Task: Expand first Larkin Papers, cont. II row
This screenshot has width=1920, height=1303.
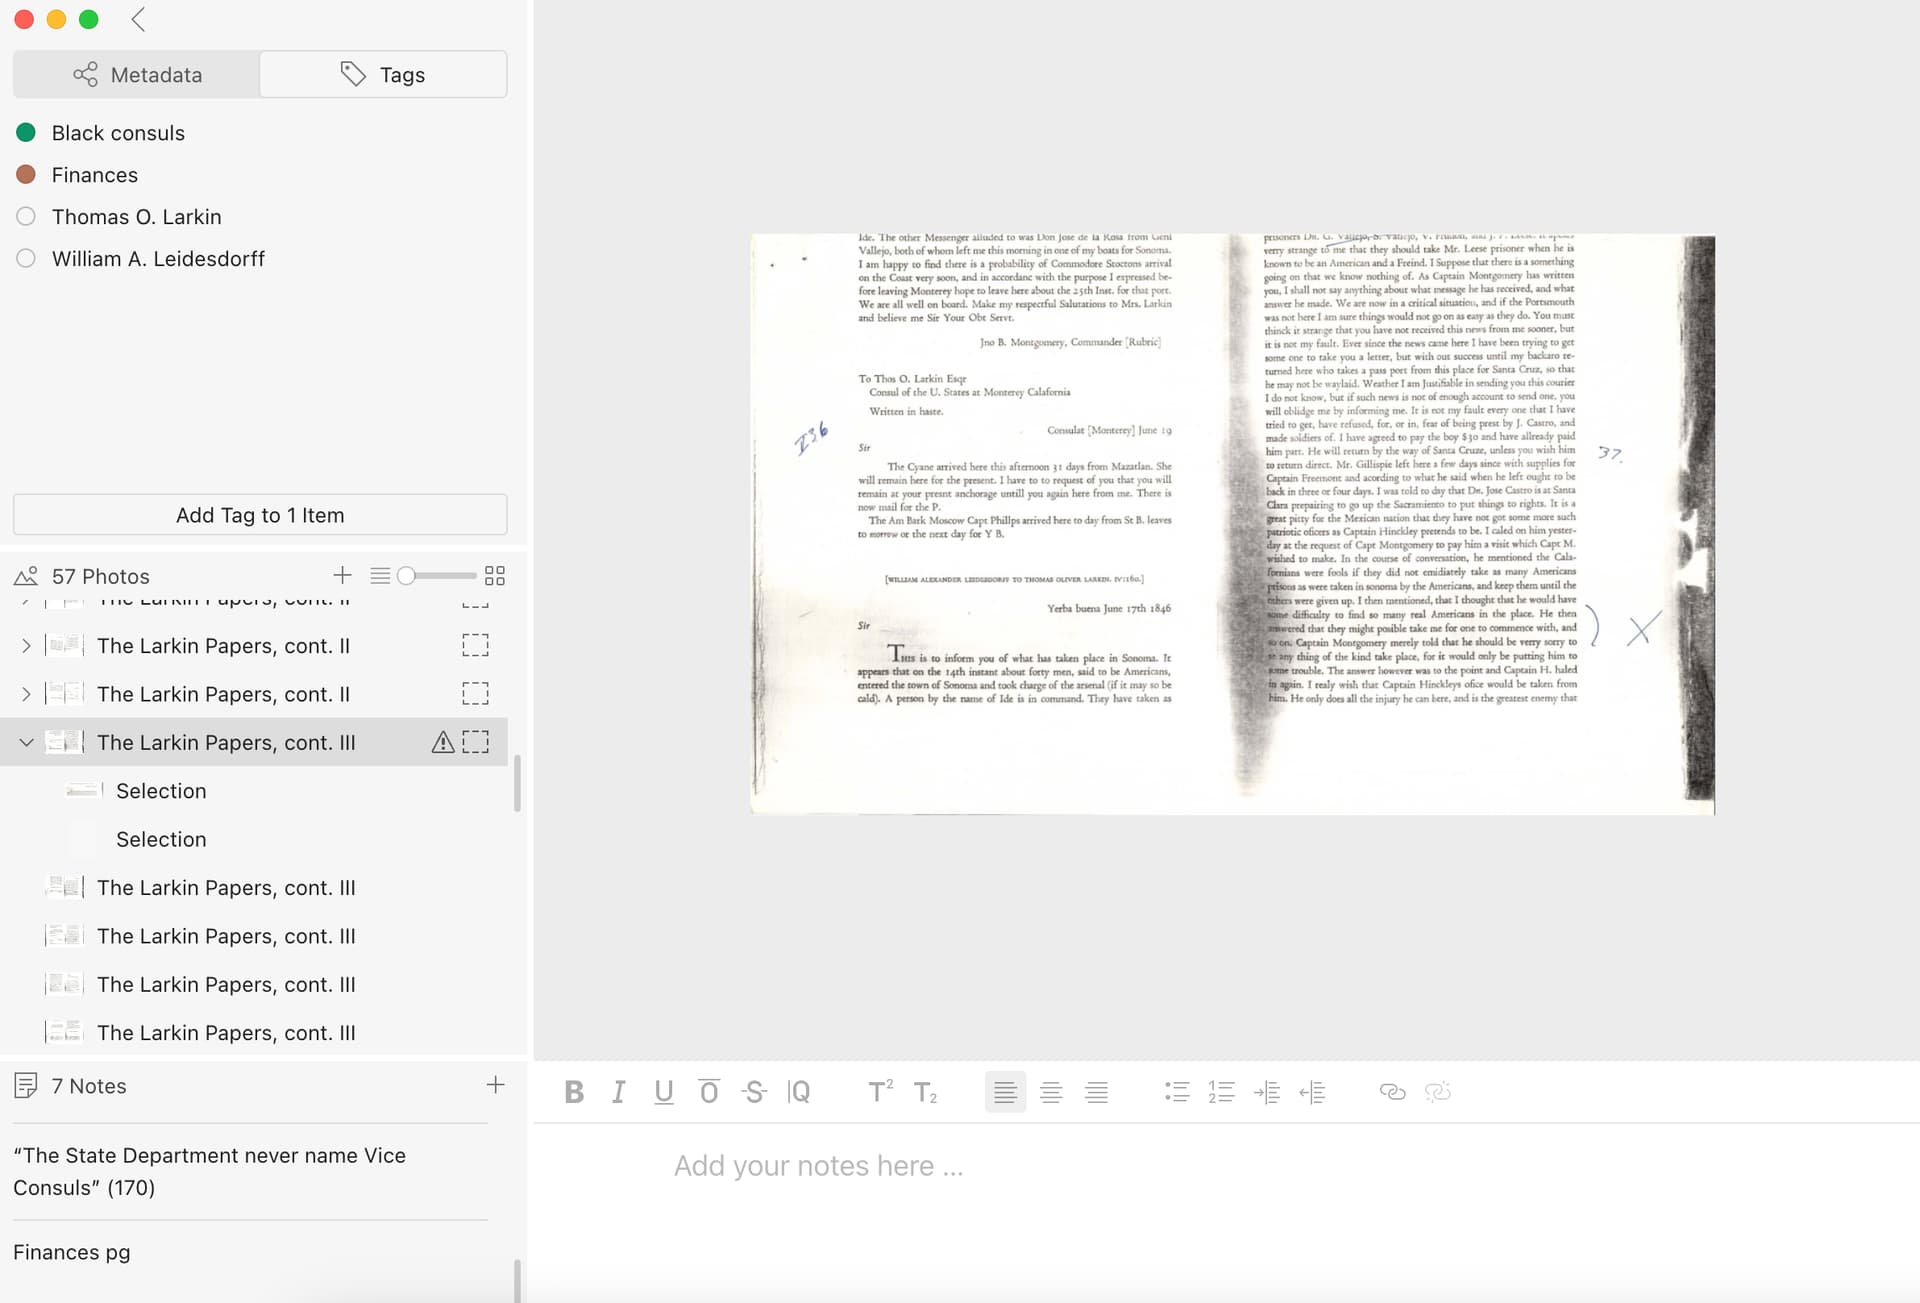Action: (26, 646)
